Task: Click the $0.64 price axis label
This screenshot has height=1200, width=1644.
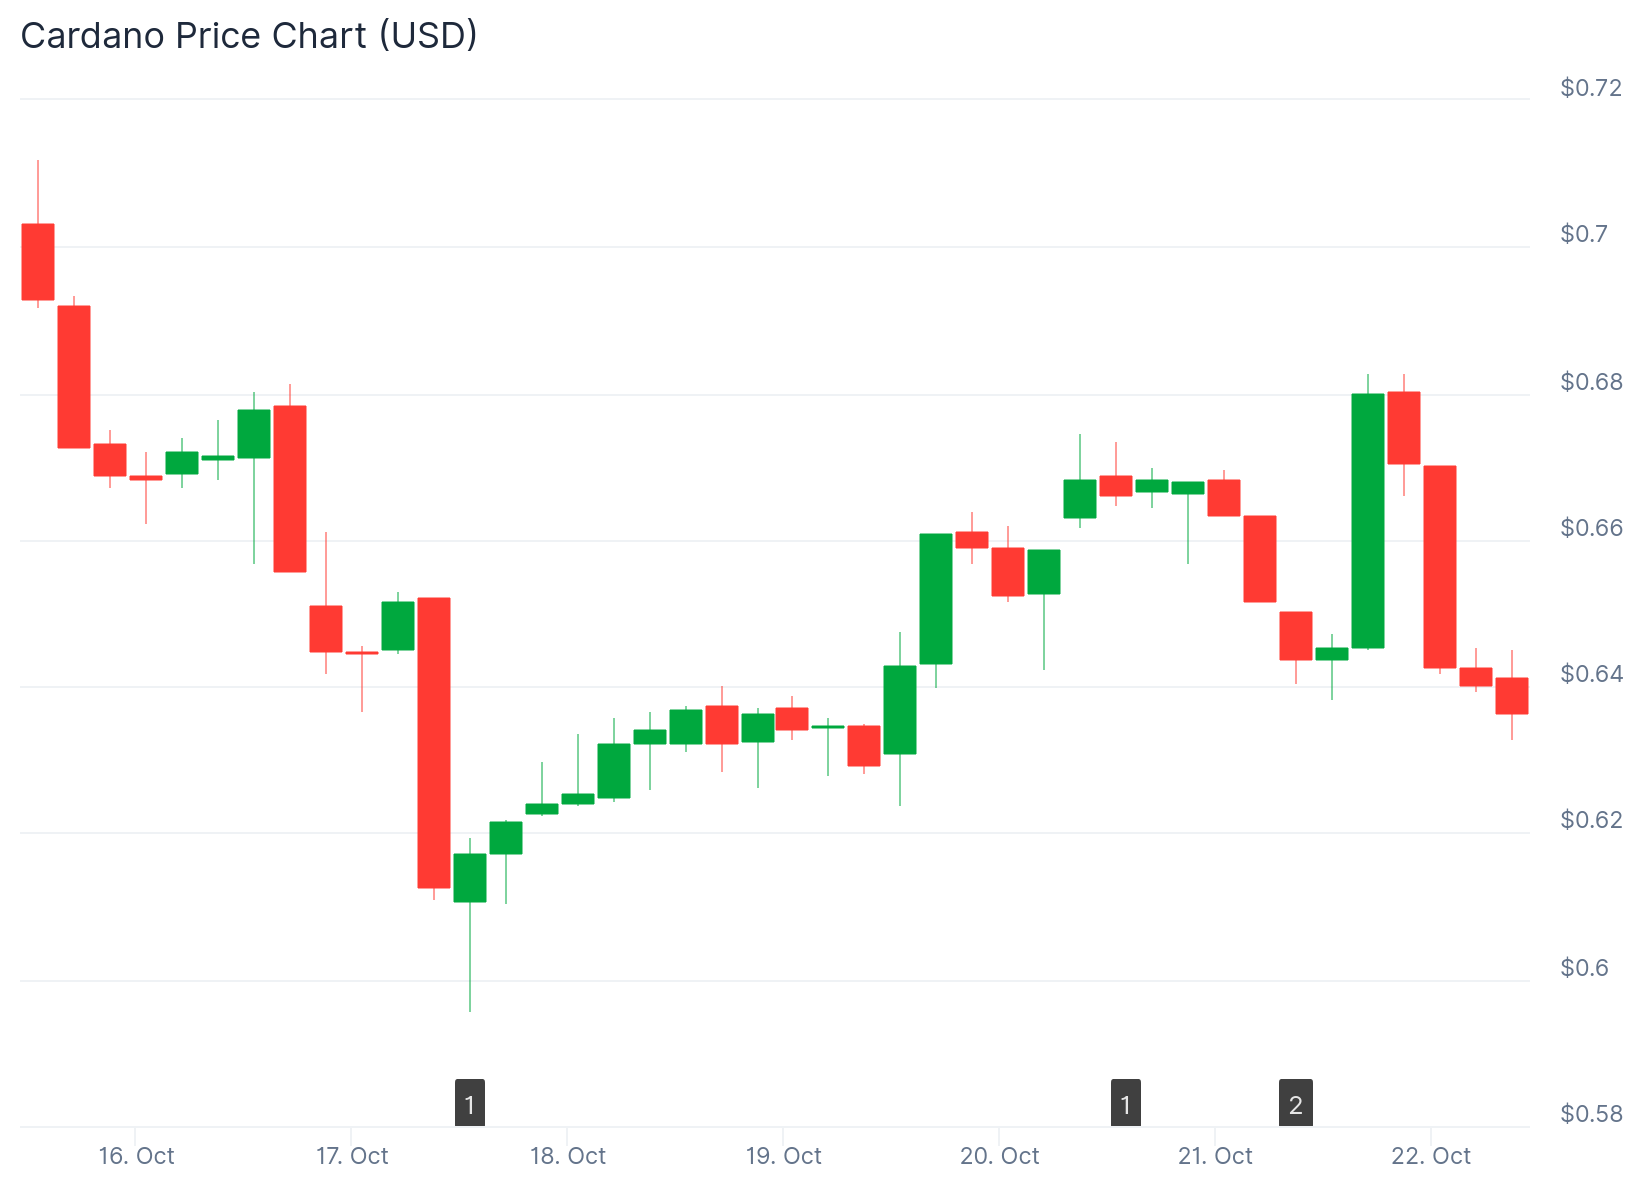Action: point(1591,674)
